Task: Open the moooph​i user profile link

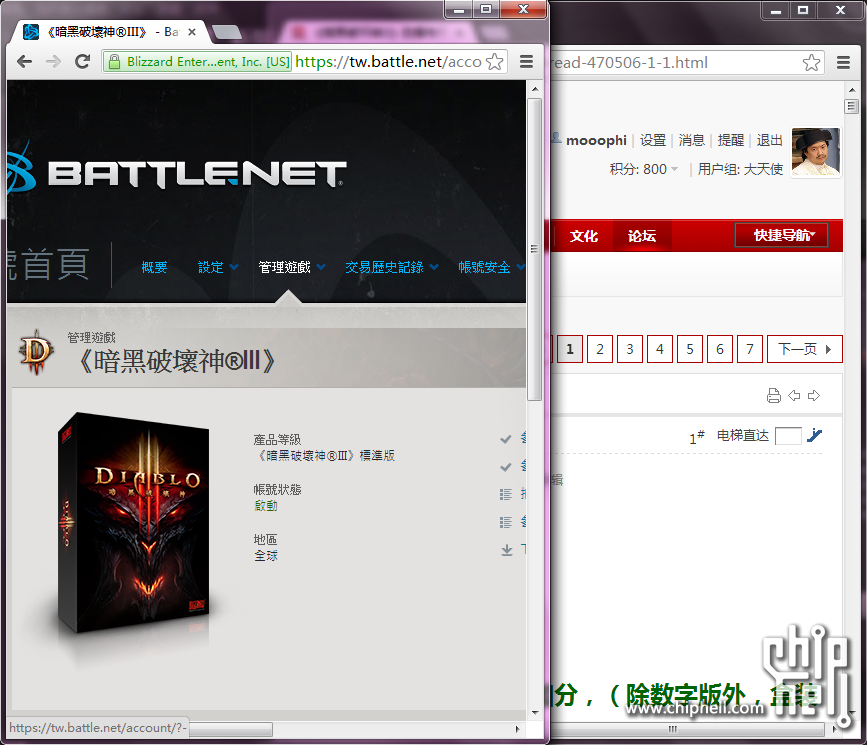Action: [596, 140]
